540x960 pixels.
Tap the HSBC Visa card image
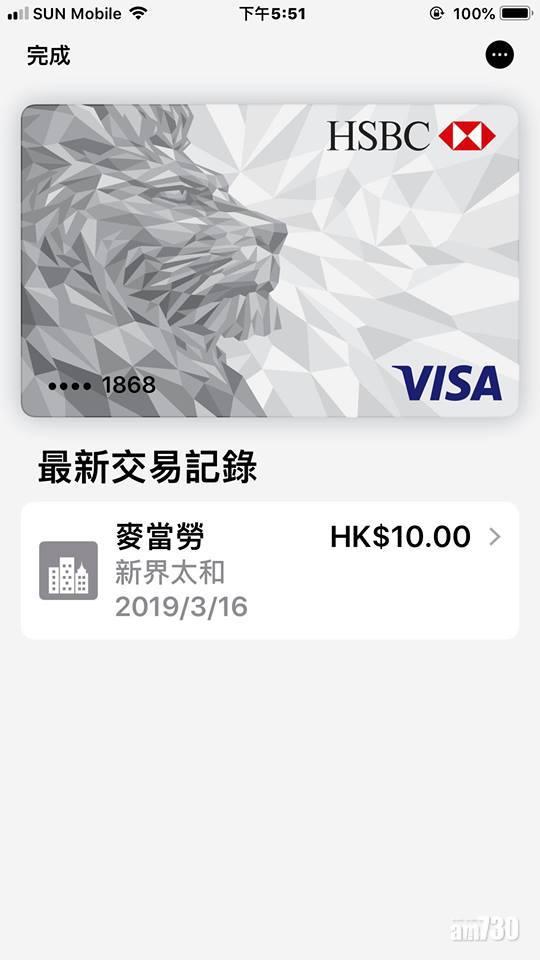tap(270, 261)
